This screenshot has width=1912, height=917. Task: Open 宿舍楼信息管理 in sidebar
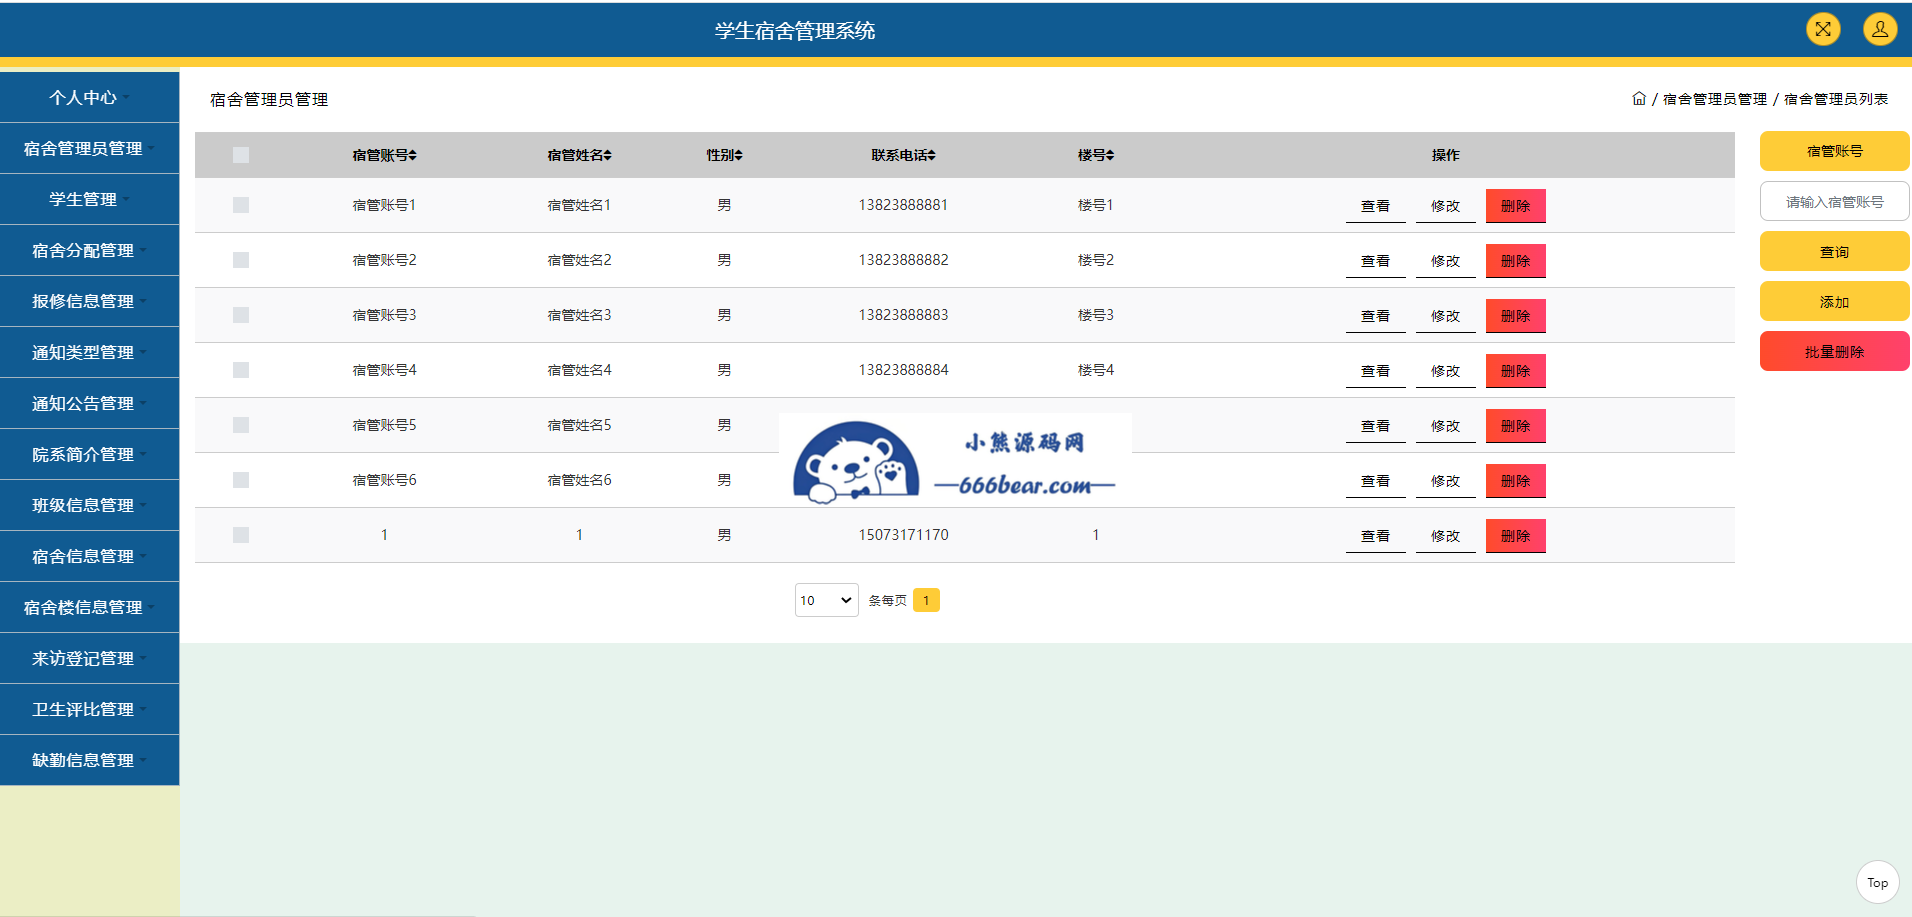pyautogui.click(x=90, y=607)
